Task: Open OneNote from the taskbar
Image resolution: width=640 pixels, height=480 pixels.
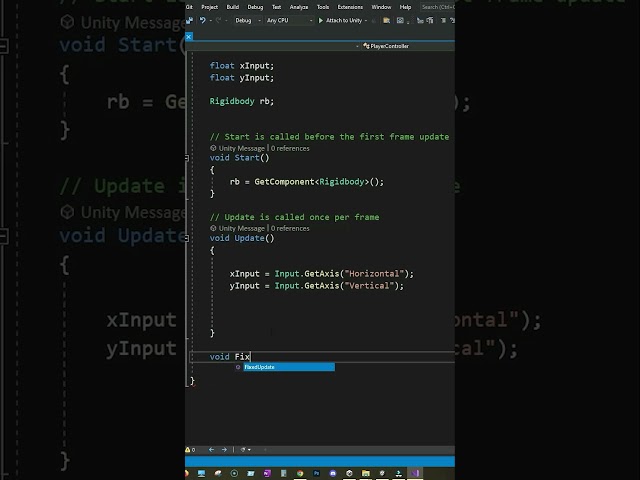Action: [267, 473]
